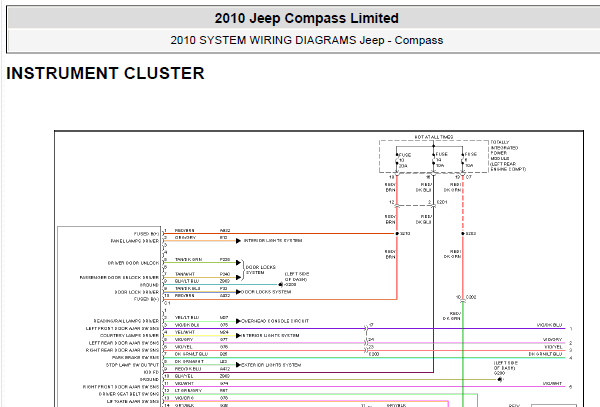
Task: Click "RIGHT FRONT DOOR AJAR SW SNS" label
Action: click(121, 387)
